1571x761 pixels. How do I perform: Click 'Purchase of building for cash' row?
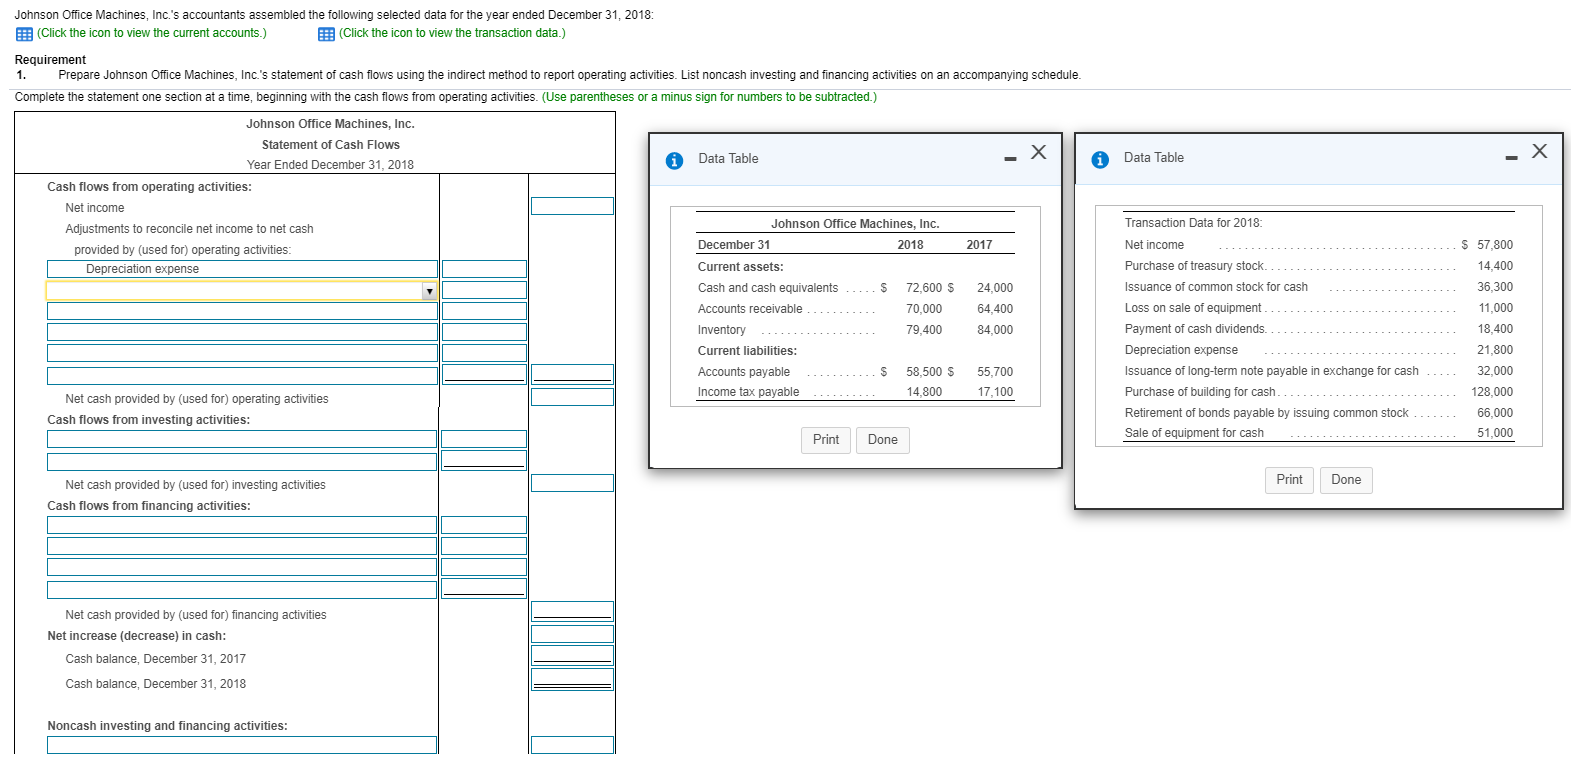point(1318,392)
